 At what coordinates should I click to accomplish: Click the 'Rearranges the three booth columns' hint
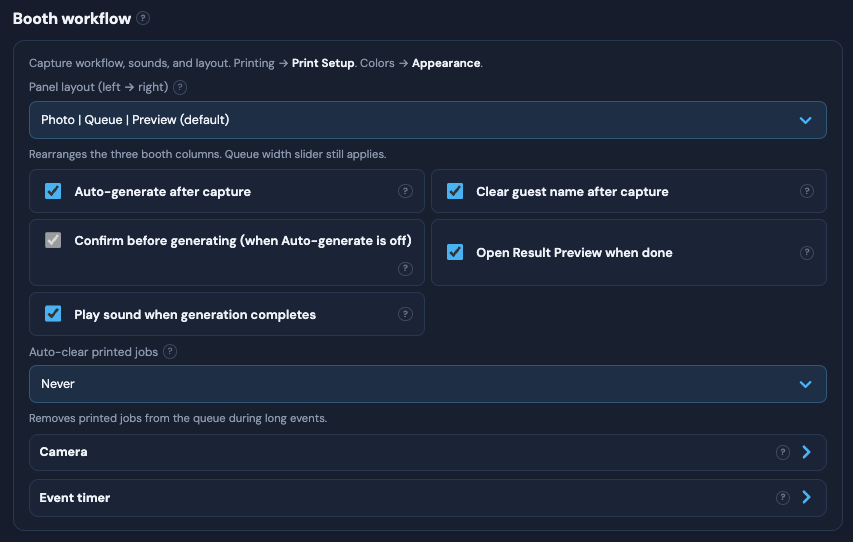(207, 154)
